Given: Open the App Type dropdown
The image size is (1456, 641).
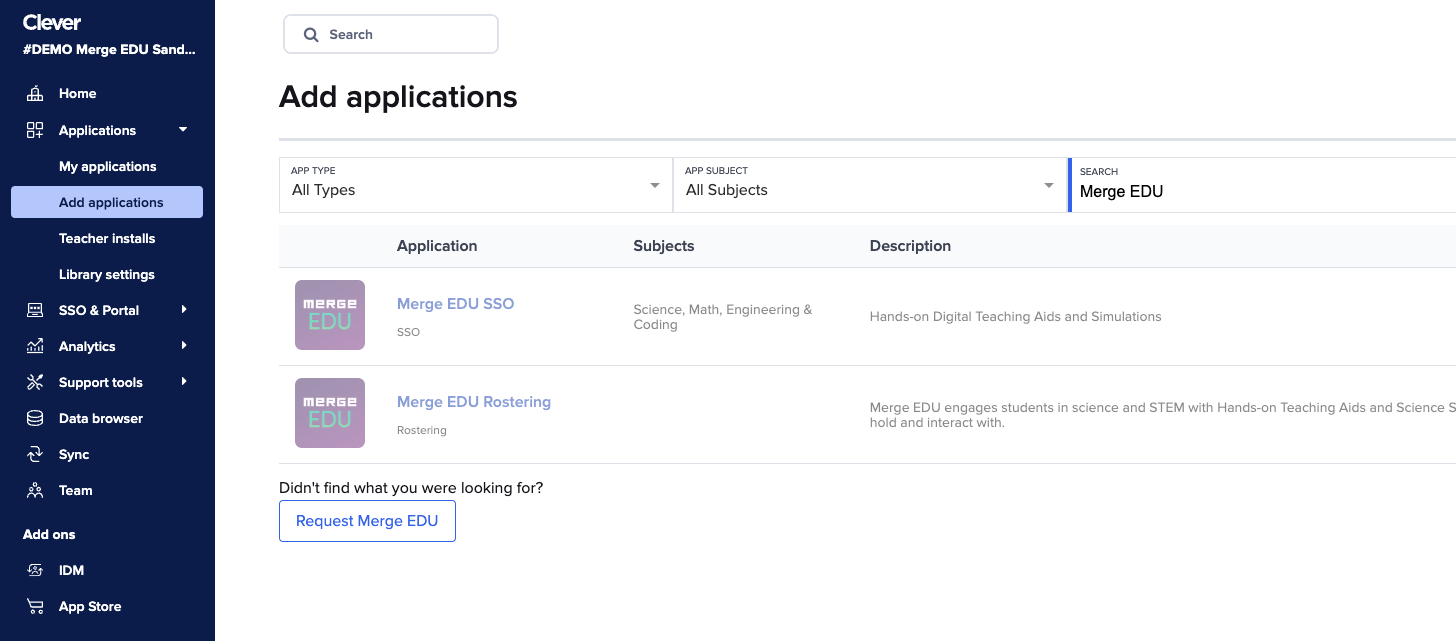Looking at the screenshot, I should pyautogui.click(x=475, y=185).
